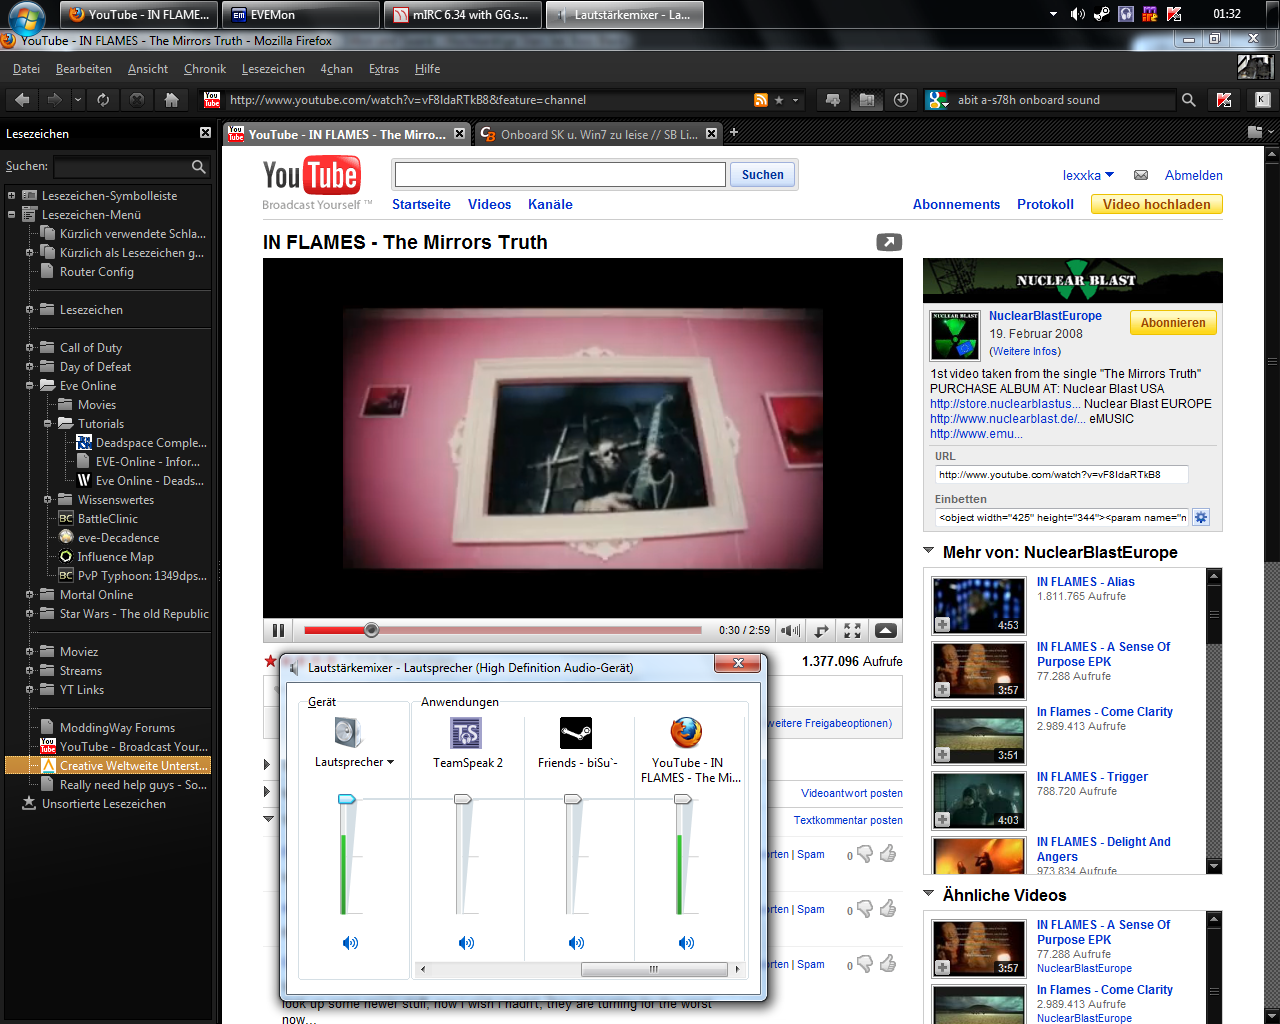
Task: Click the TeamSpeak 2 application icon
Action: 466,733
